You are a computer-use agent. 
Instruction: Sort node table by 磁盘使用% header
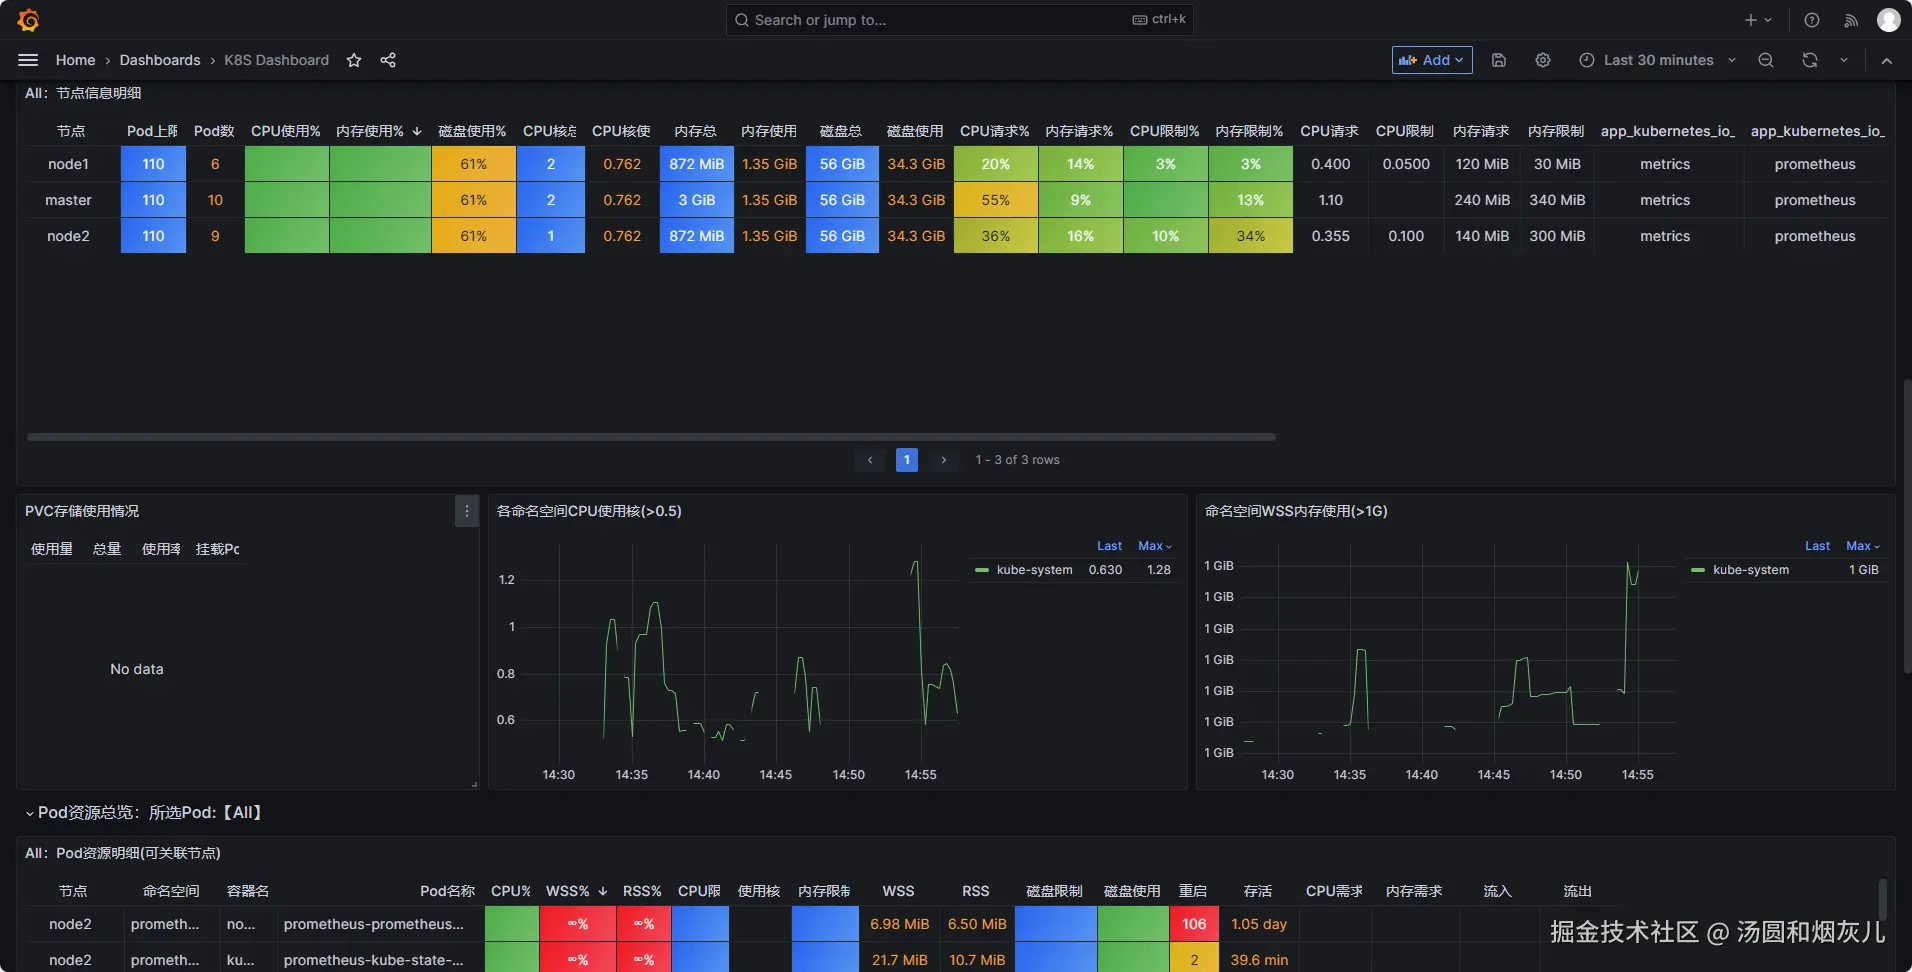(472, 131)
